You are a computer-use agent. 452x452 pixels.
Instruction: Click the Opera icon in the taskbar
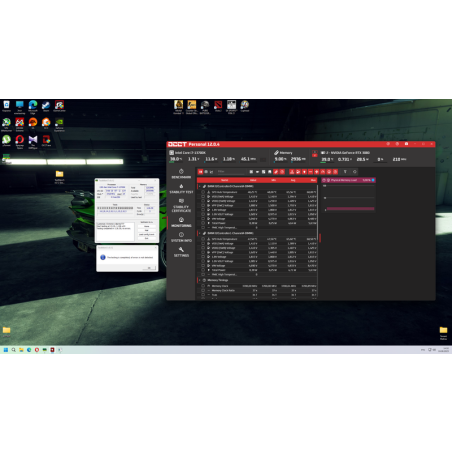tap(37, 350)
